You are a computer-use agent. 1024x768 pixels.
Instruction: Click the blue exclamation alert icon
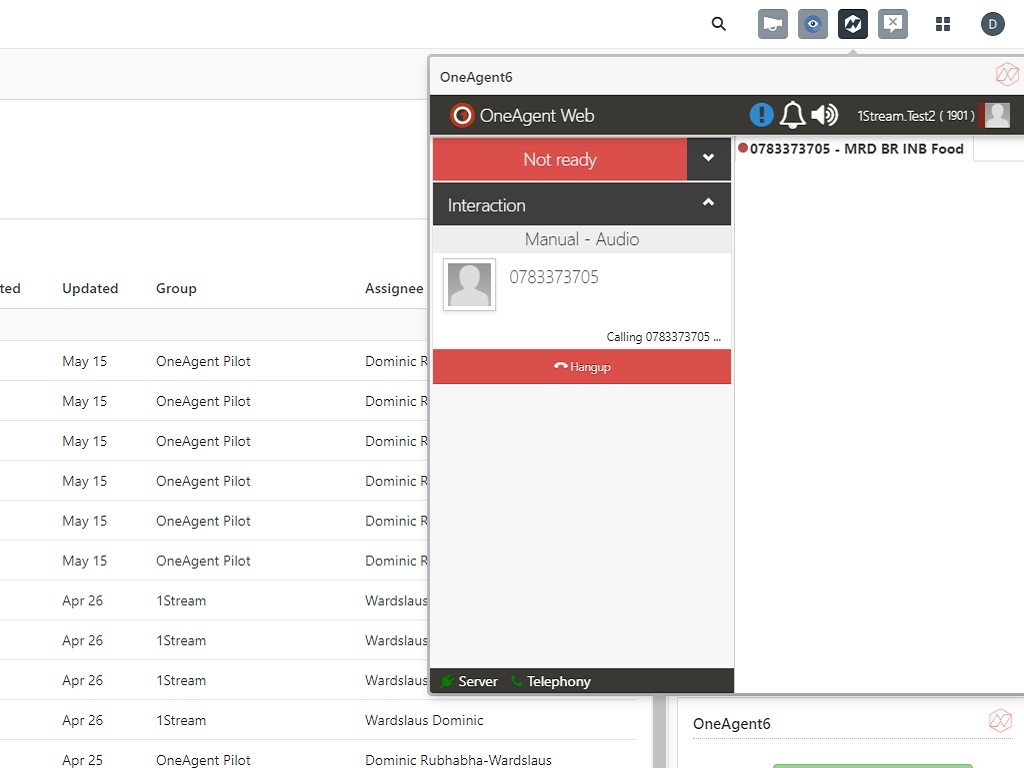(x=761, y=115)
